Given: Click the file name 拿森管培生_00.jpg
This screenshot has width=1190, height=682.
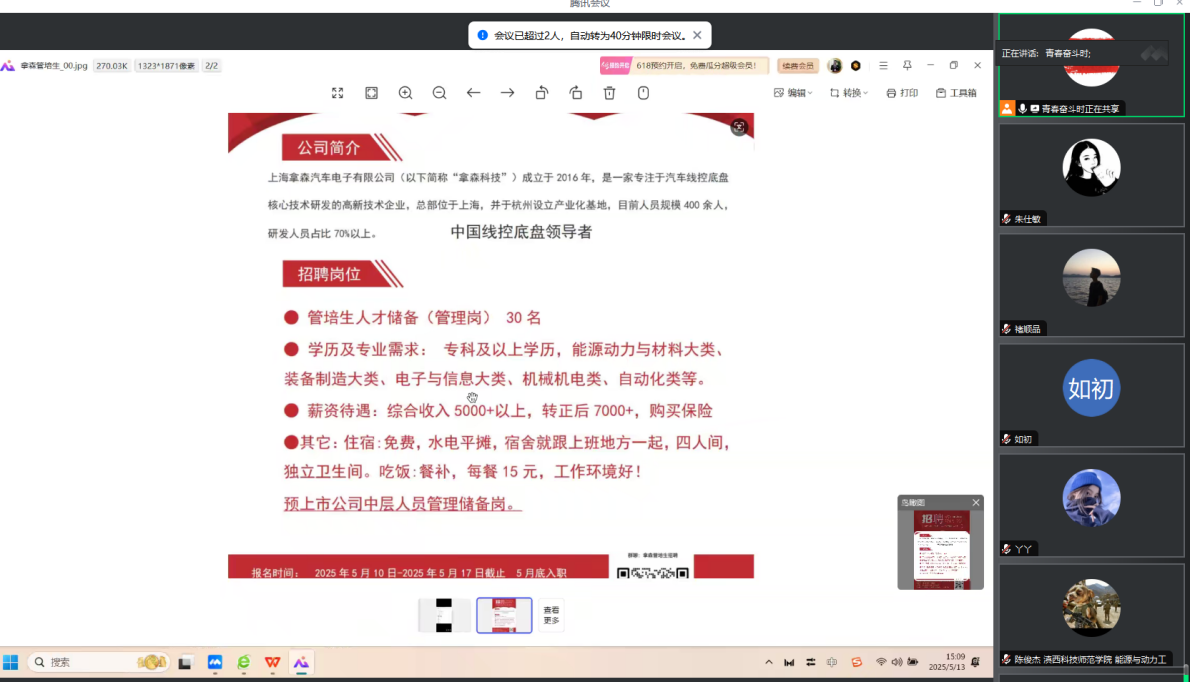Looking at the screenshot, I should click(x=54, y=66).
